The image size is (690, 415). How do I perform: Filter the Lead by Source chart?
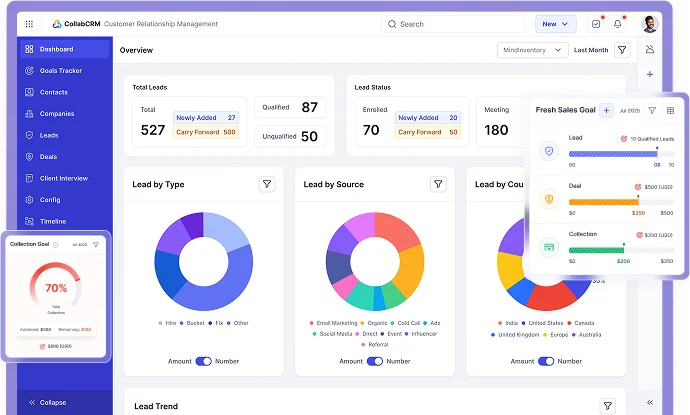pos(438,184)
